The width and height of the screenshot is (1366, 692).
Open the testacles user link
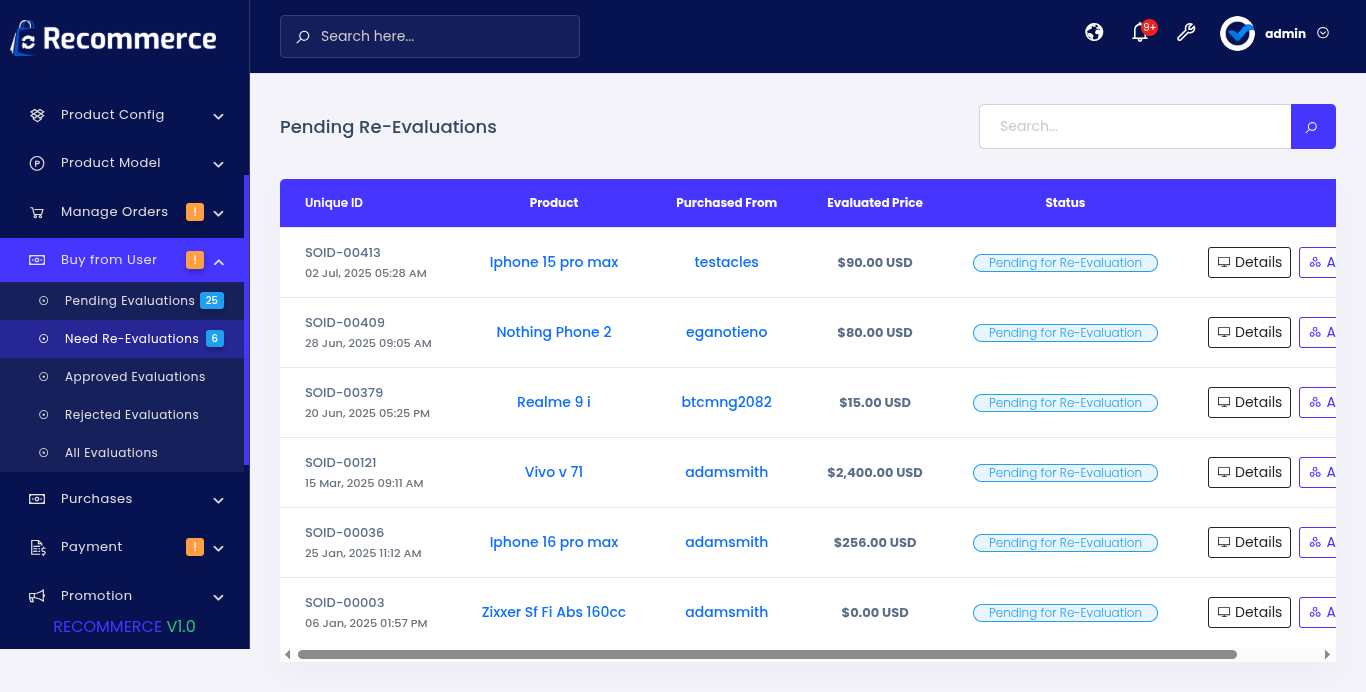click(x=727, y=262)
